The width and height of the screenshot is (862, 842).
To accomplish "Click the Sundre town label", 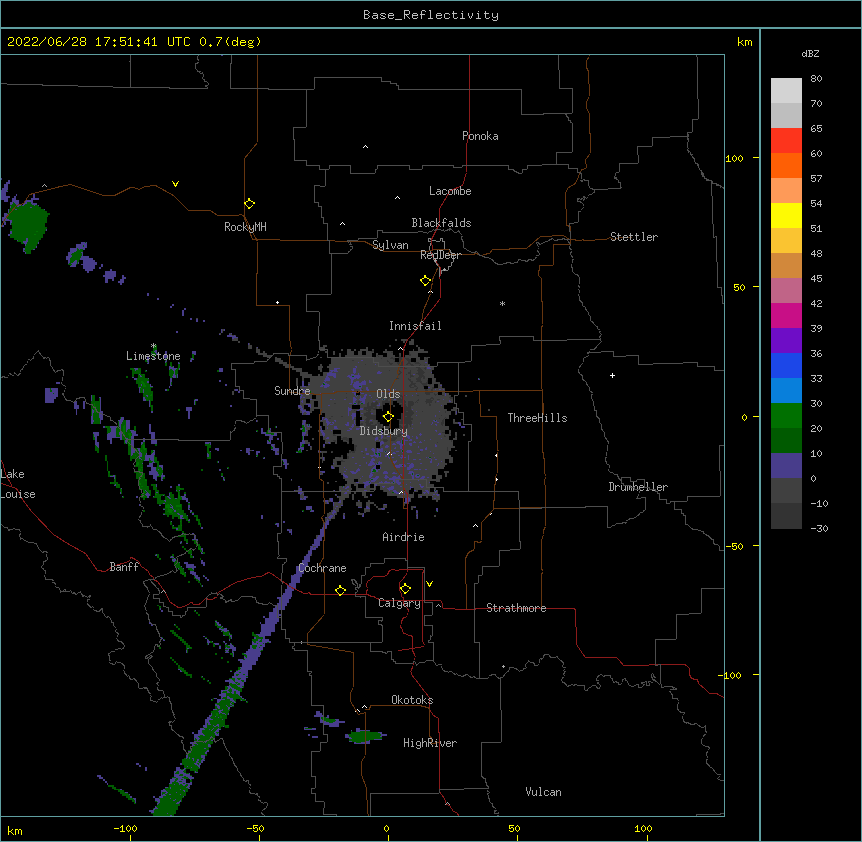I will point(292,391).
